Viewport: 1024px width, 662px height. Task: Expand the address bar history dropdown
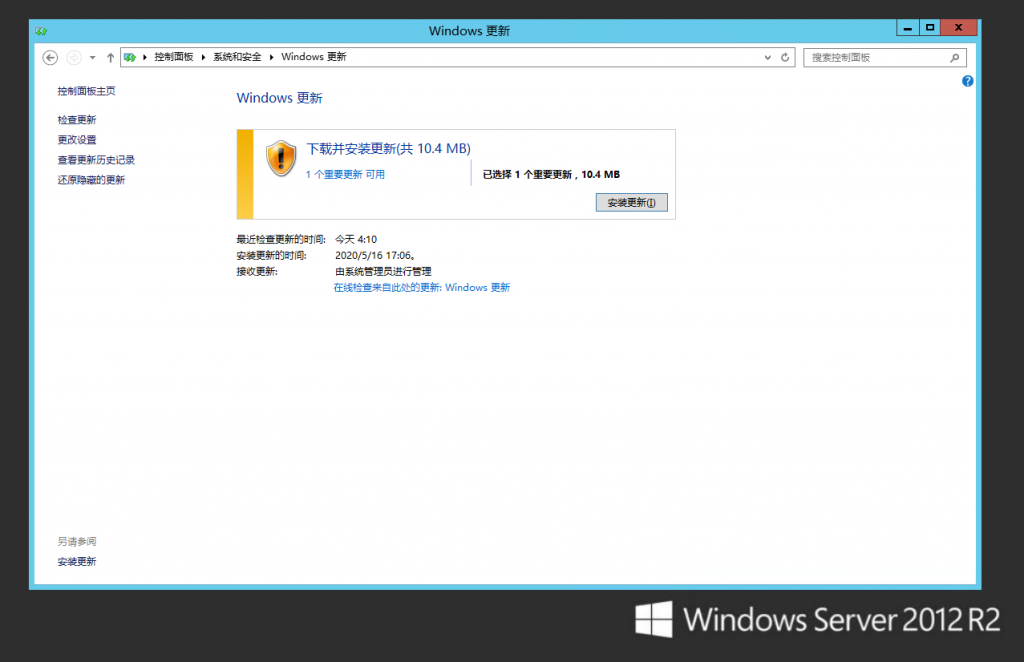pyautogui.click(x=769, y=58)
